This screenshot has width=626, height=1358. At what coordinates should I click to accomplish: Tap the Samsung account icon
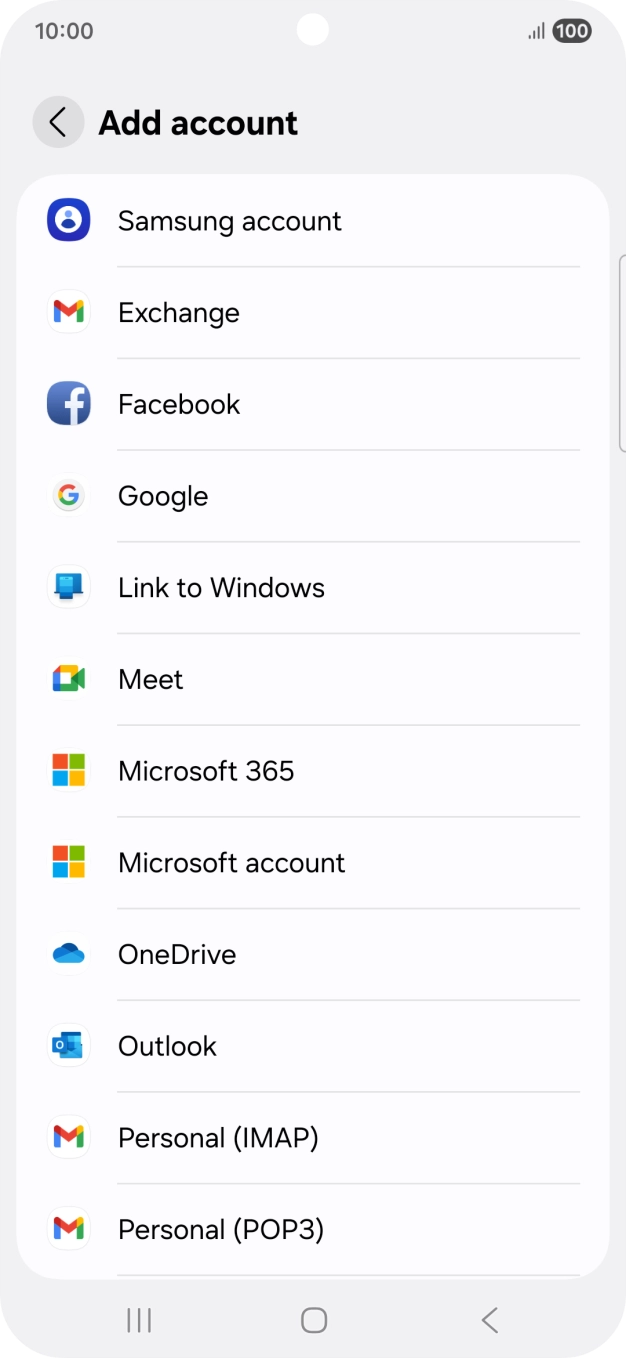click(x=69, y=221)
